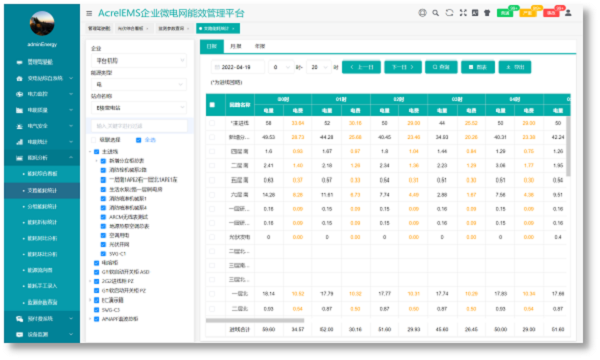Collapse the sidebar with the hamburger icon
Image resolution: width=600 pixels, height=360 pixels.
89,13
